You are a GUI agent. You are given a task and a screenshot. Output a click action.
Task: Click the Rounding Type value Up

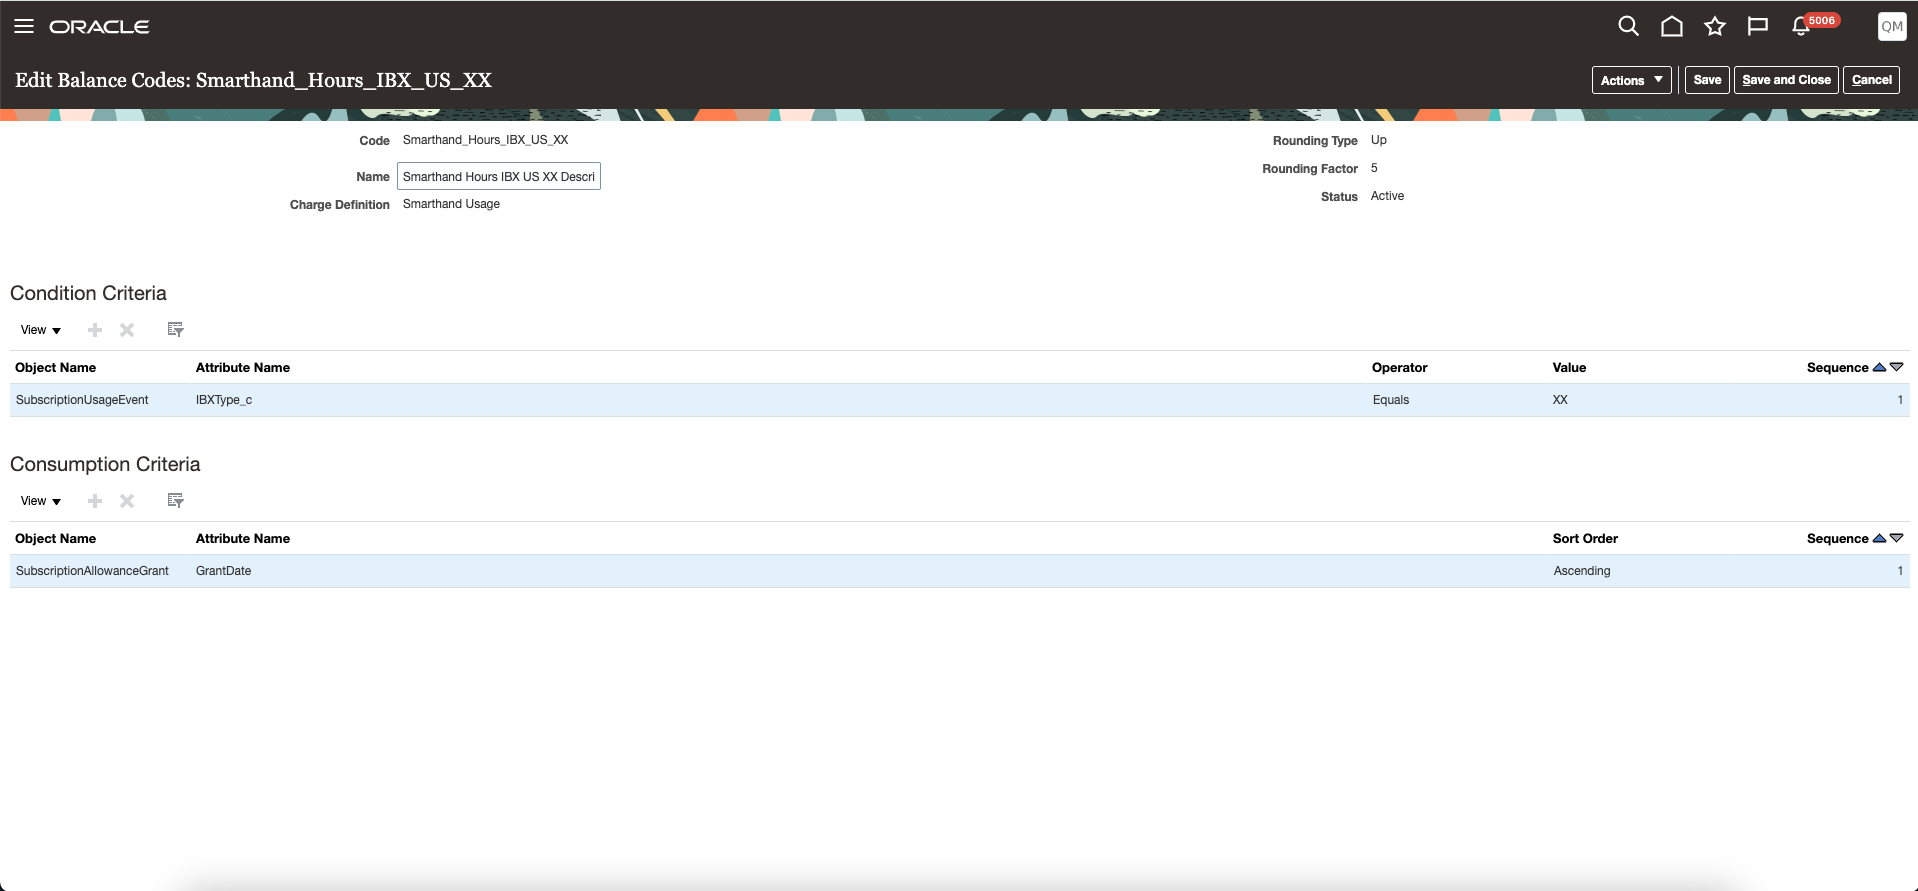pos(1379,140)
